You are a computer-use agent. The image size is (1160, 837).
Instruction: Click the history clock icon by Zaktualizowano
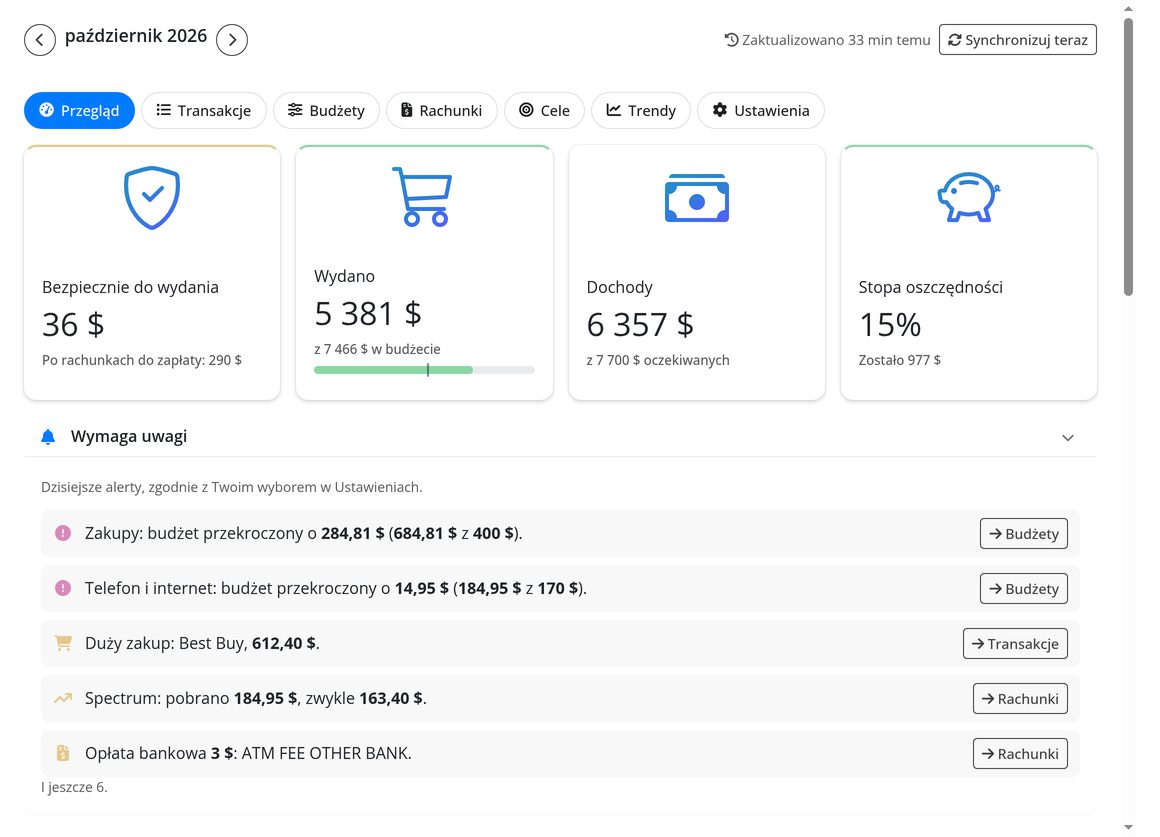pos(731,40)
